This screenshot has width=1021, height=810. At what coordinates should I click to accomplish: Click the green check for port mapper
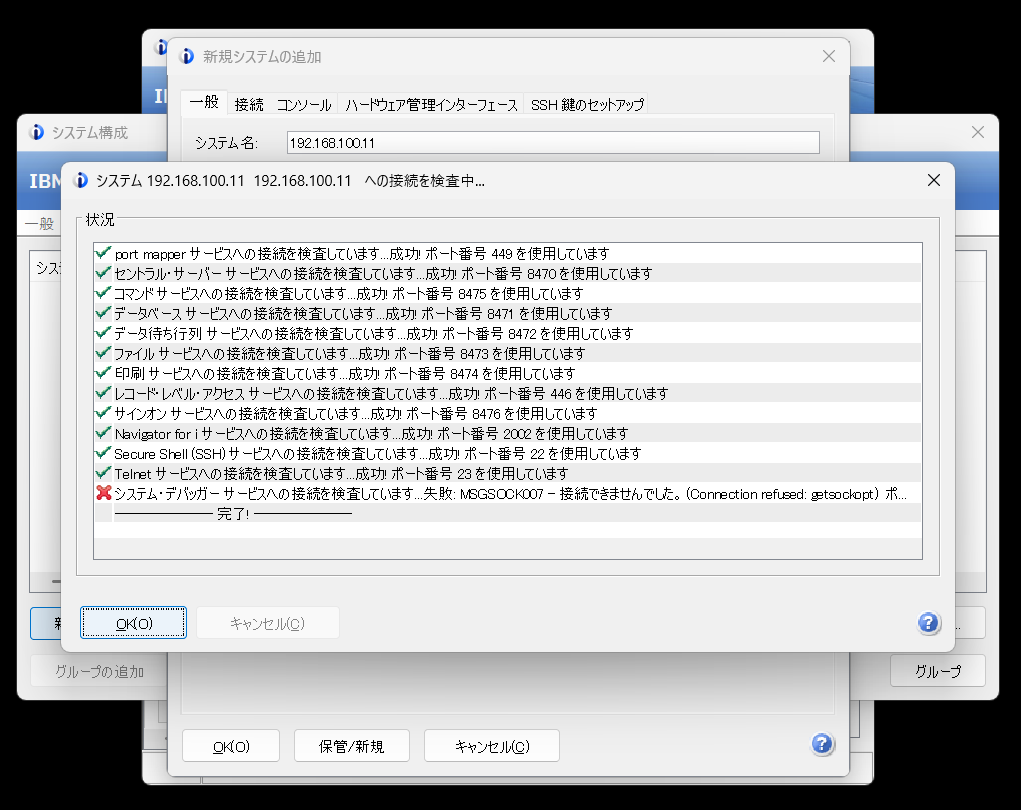pyautogui.click(x=103, y=253)
